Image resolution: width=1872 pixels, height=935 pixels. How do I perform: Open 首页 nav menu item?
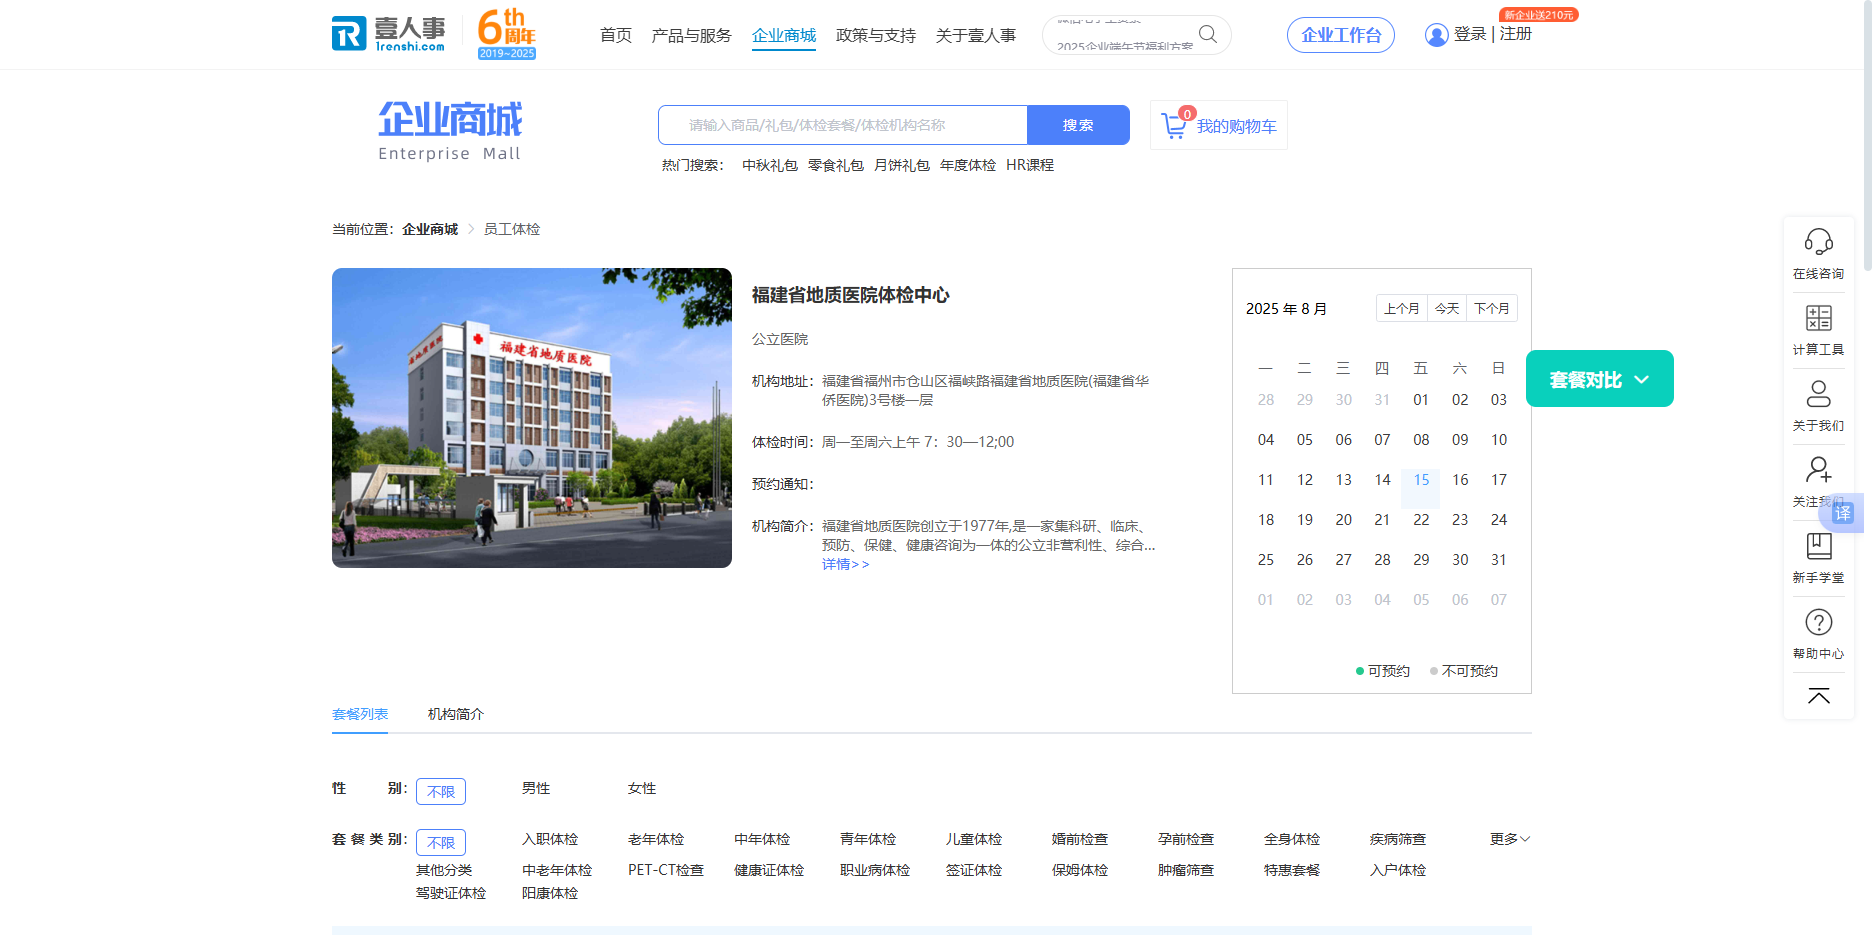[x=616, y=35]
